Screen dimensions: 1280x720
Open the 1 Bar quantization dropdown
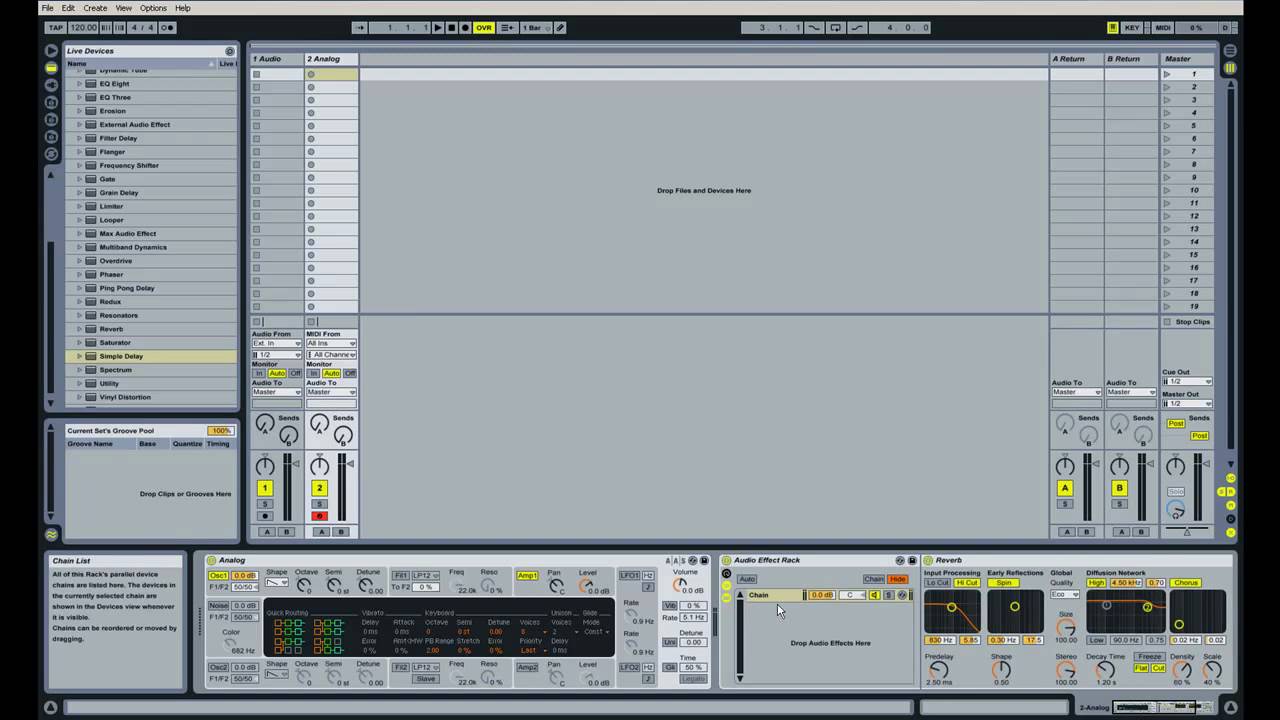pyautogui.click(x=535, y=28)
